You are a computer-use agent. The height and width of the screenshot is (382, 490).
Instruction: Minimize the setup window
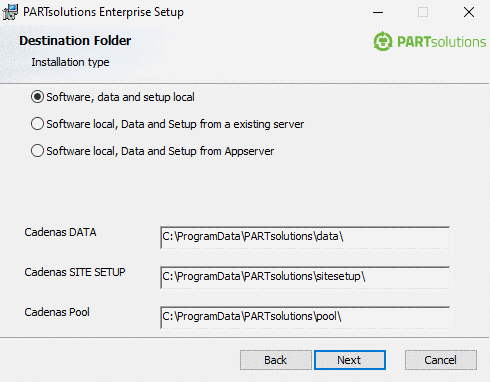[378, 12]
